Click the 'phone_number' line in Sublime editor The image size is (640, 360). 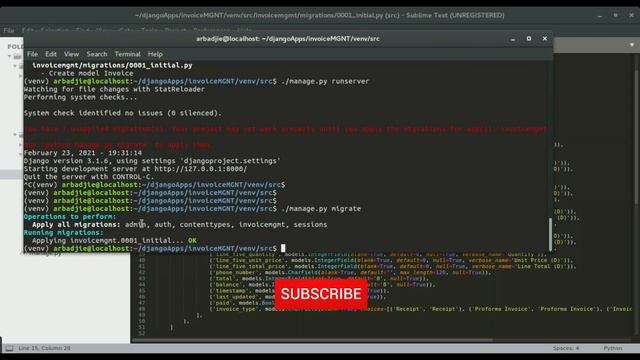(350, 272)
